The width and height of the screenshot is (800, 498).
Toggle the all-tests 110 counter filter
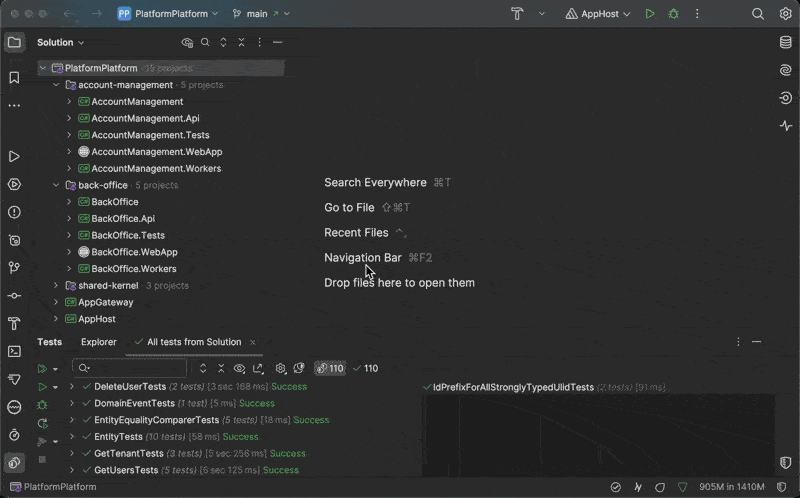(x=329, y=368)
